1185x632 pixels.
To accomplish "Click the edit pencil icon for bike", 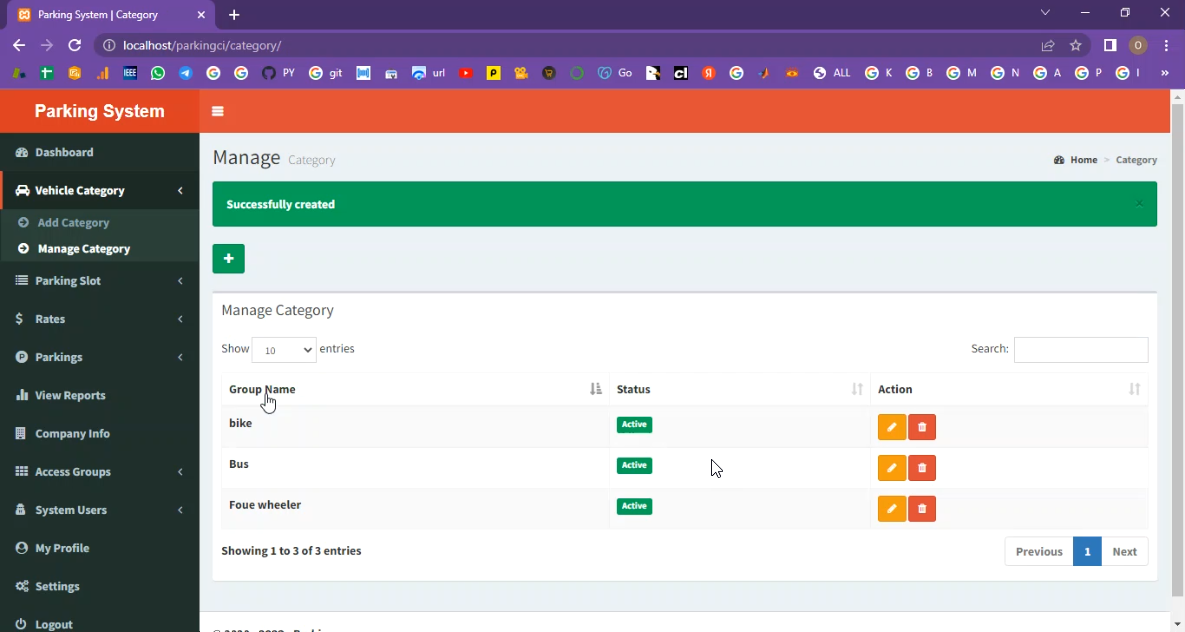I will (891, 427).
